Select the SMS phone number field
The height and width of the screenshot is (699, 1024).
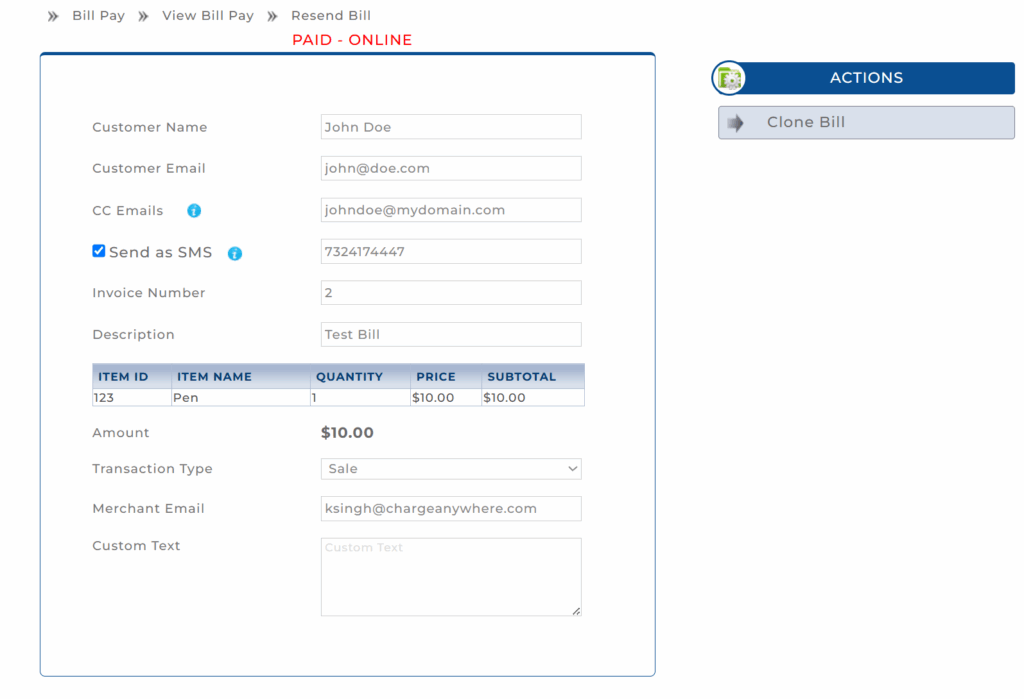[x=450, y=252]
